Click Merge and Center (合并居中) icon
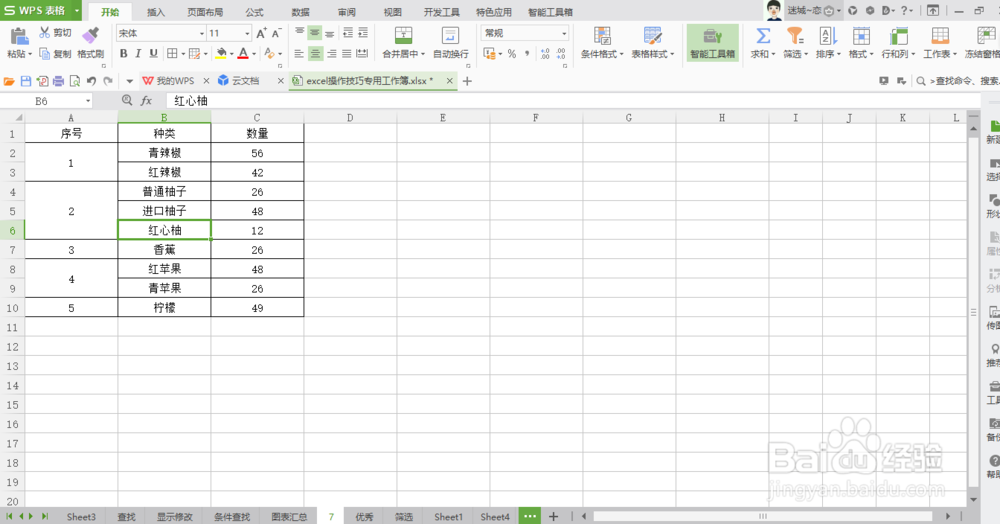 click(403, 36)
